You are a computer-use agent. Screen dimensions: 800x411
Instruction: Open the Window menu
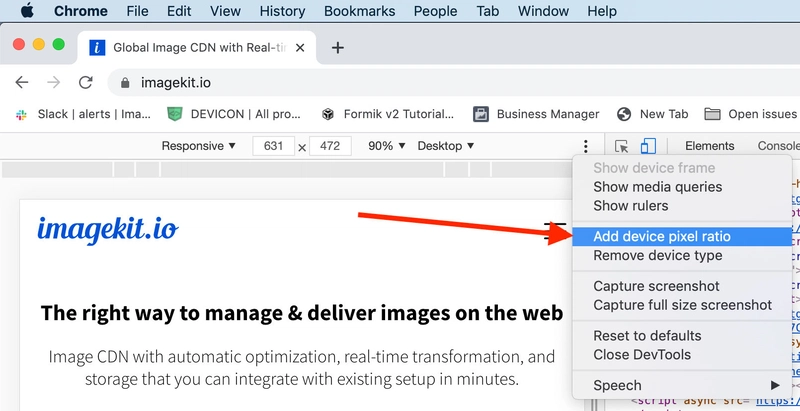[543, 11]
